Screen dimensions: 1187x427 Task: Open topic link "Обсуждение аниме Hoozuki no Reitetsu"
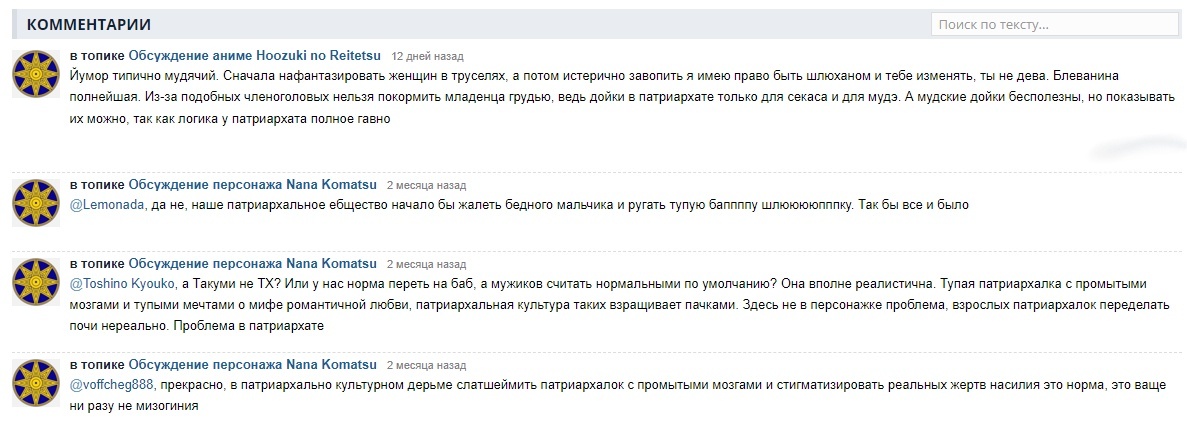254,56
